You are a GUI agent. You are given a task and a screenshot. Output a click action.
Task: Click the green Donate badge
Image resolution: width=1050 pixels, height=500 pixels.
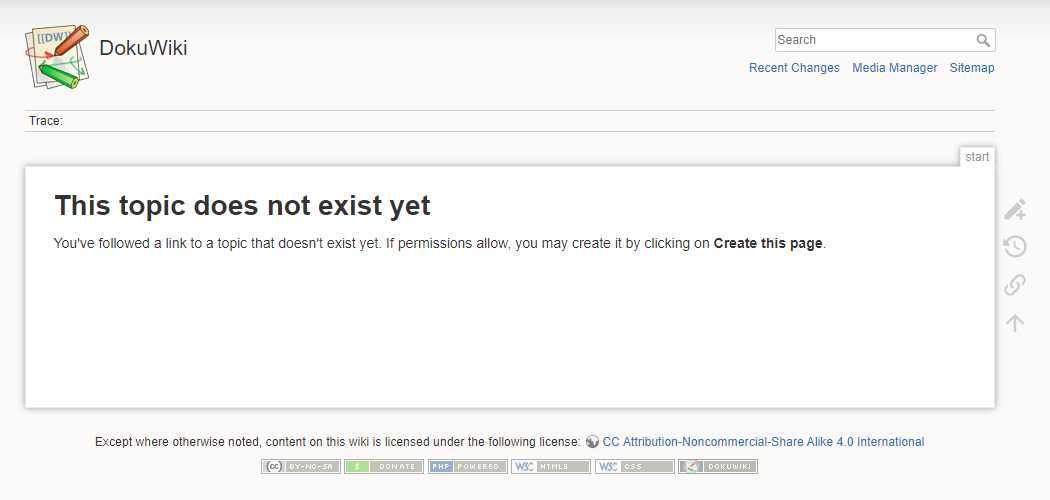[x=384, y=467]
